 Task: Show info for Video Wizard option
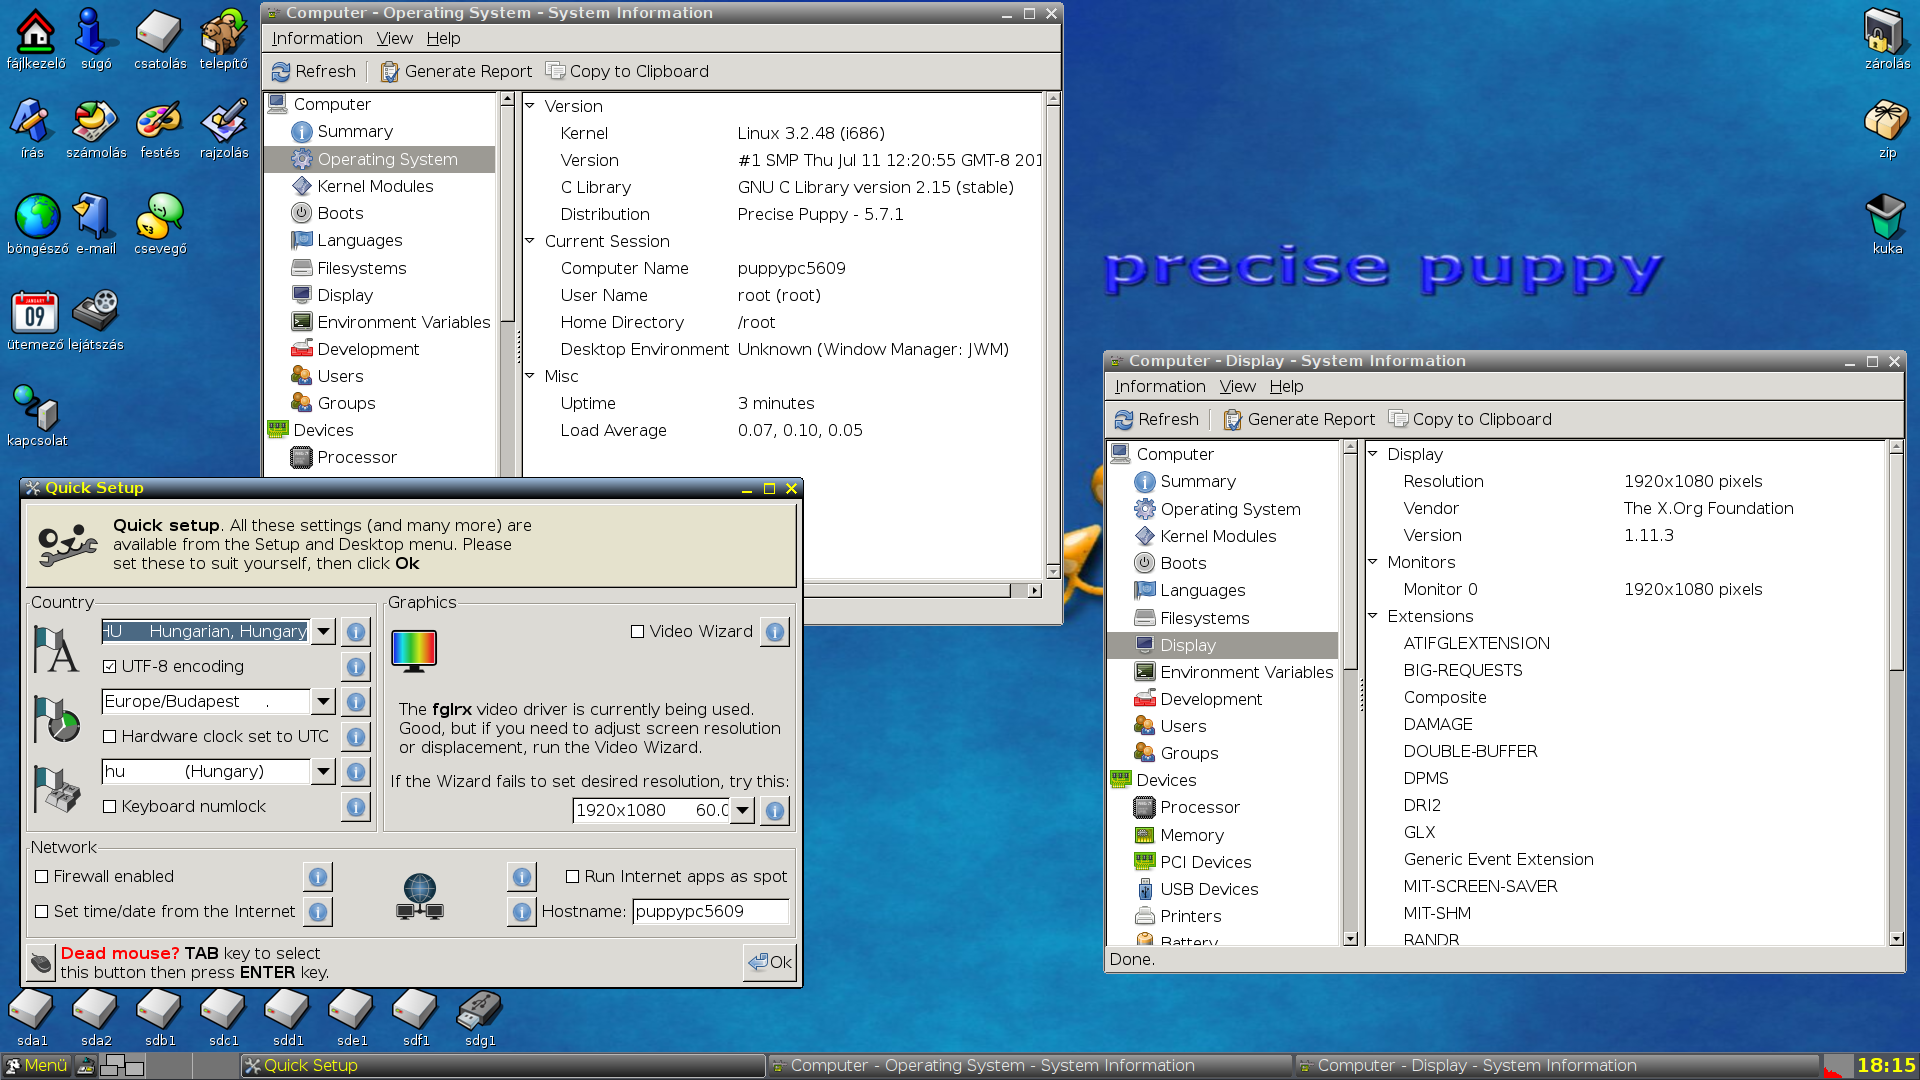[774, 632]
